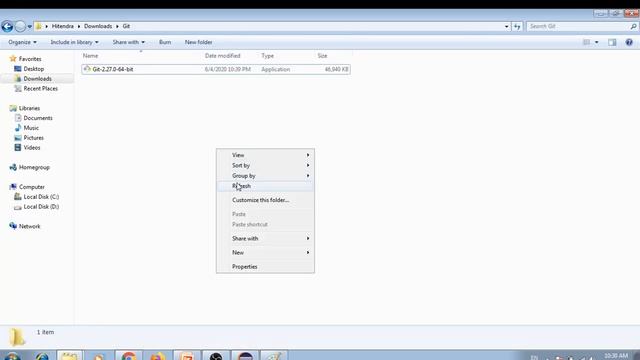Click Internet Explorer taskbar icon
This screenshot has height=360, width=640.
(42, 356)
